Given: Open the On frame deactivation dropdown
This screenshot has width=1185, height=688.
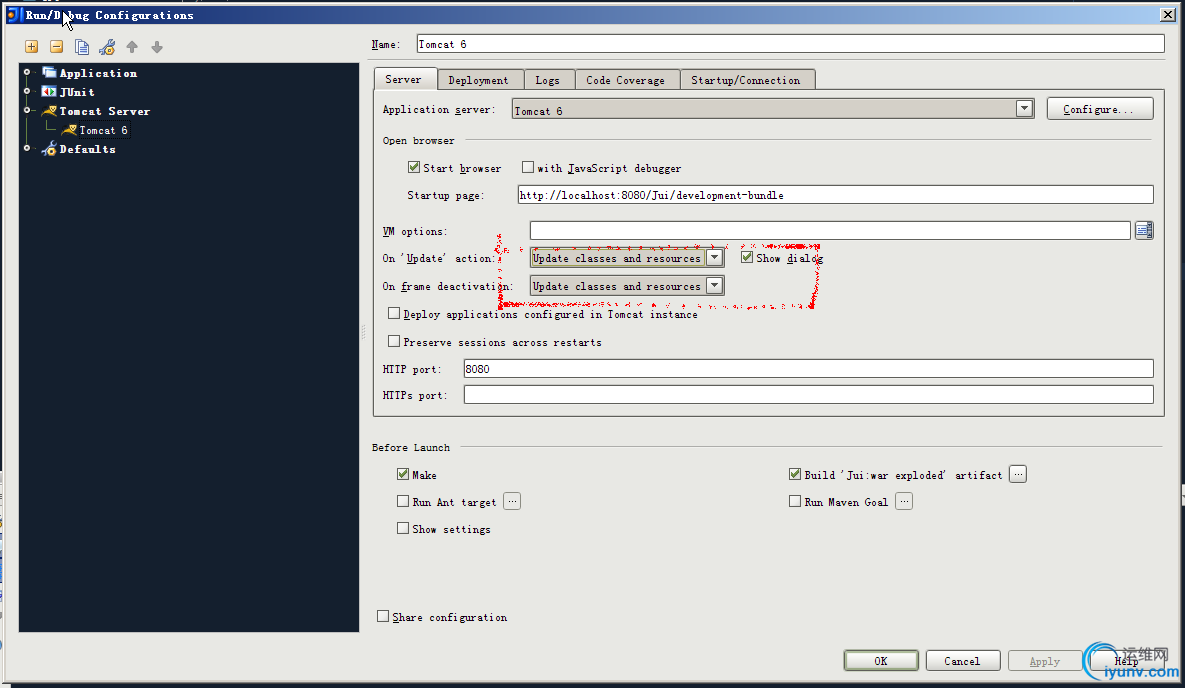Looking at the screenshot, I should click(x=714, y=286).
